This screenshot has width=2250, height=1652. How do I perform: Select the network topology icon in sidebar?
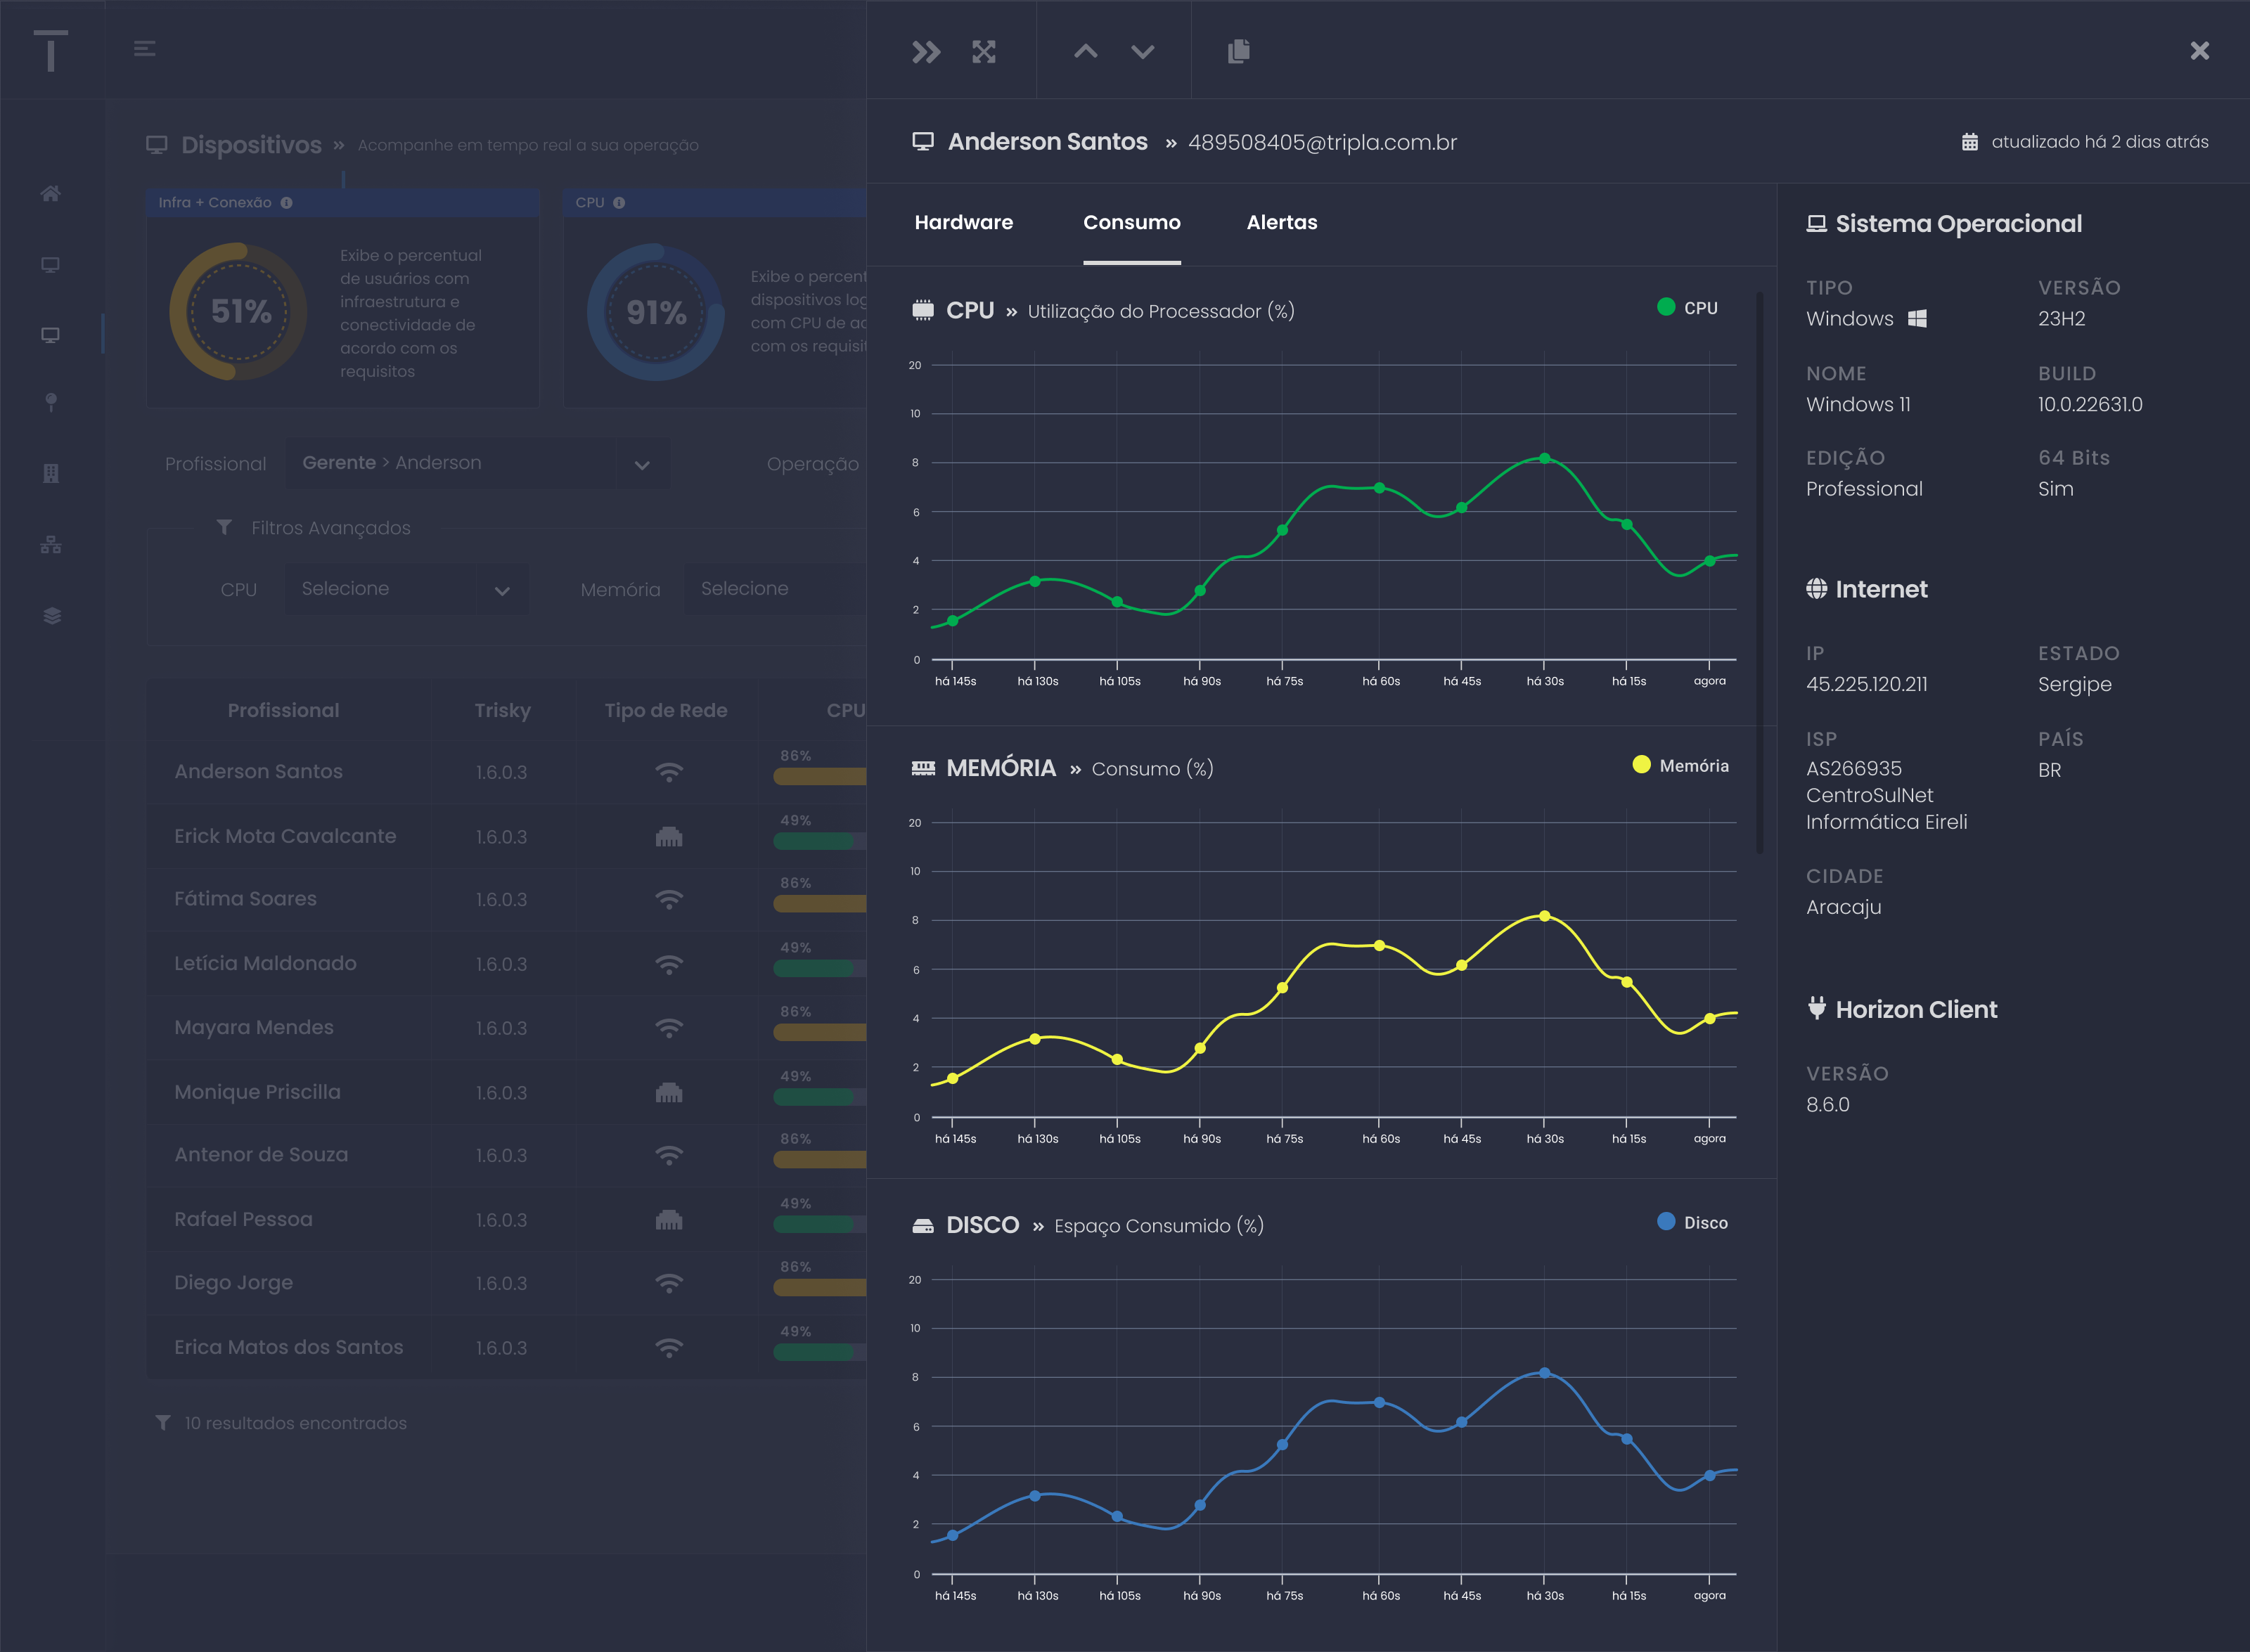(50, 545)
